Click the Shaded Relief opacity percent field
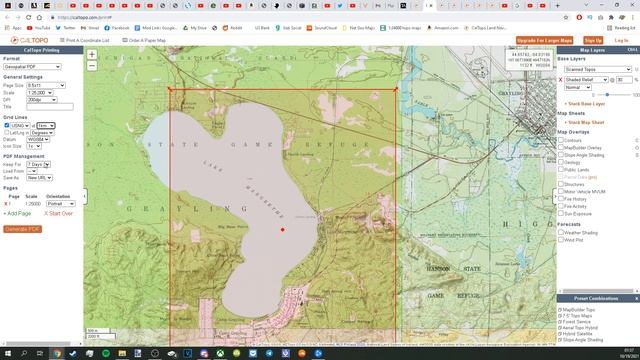 click(x=624, y=80)
